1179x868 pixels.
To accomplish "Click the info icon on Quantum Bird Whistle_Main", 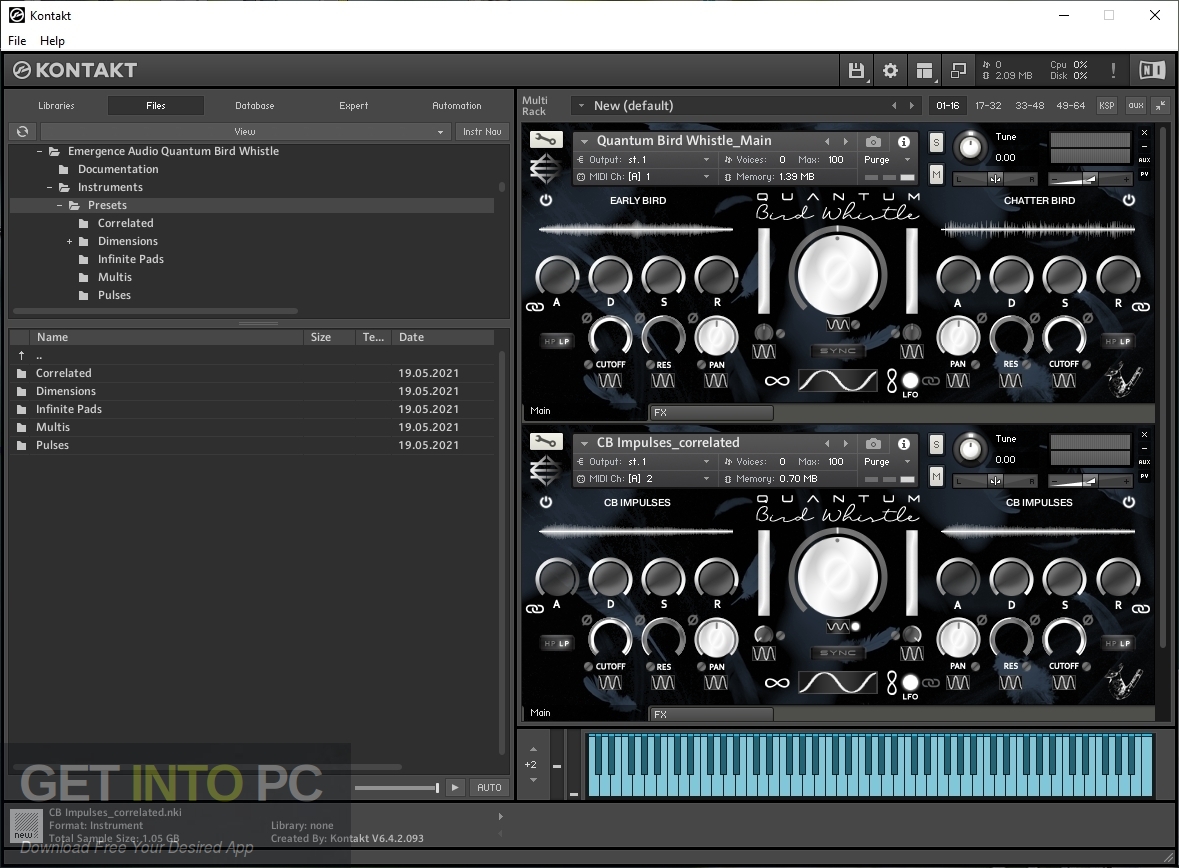I will pyautogui.click(x=904, y=141).
